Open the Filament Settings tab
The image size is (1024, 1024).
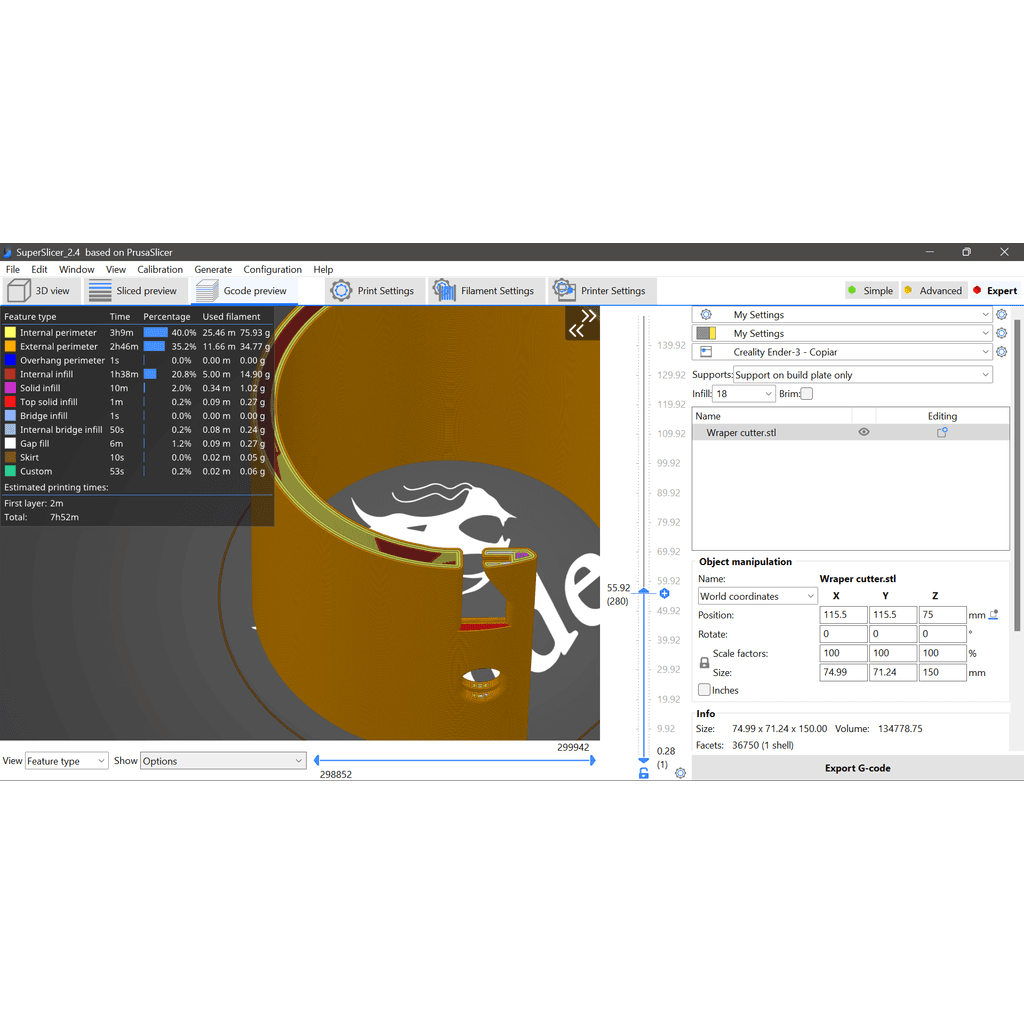coord(486,291)
